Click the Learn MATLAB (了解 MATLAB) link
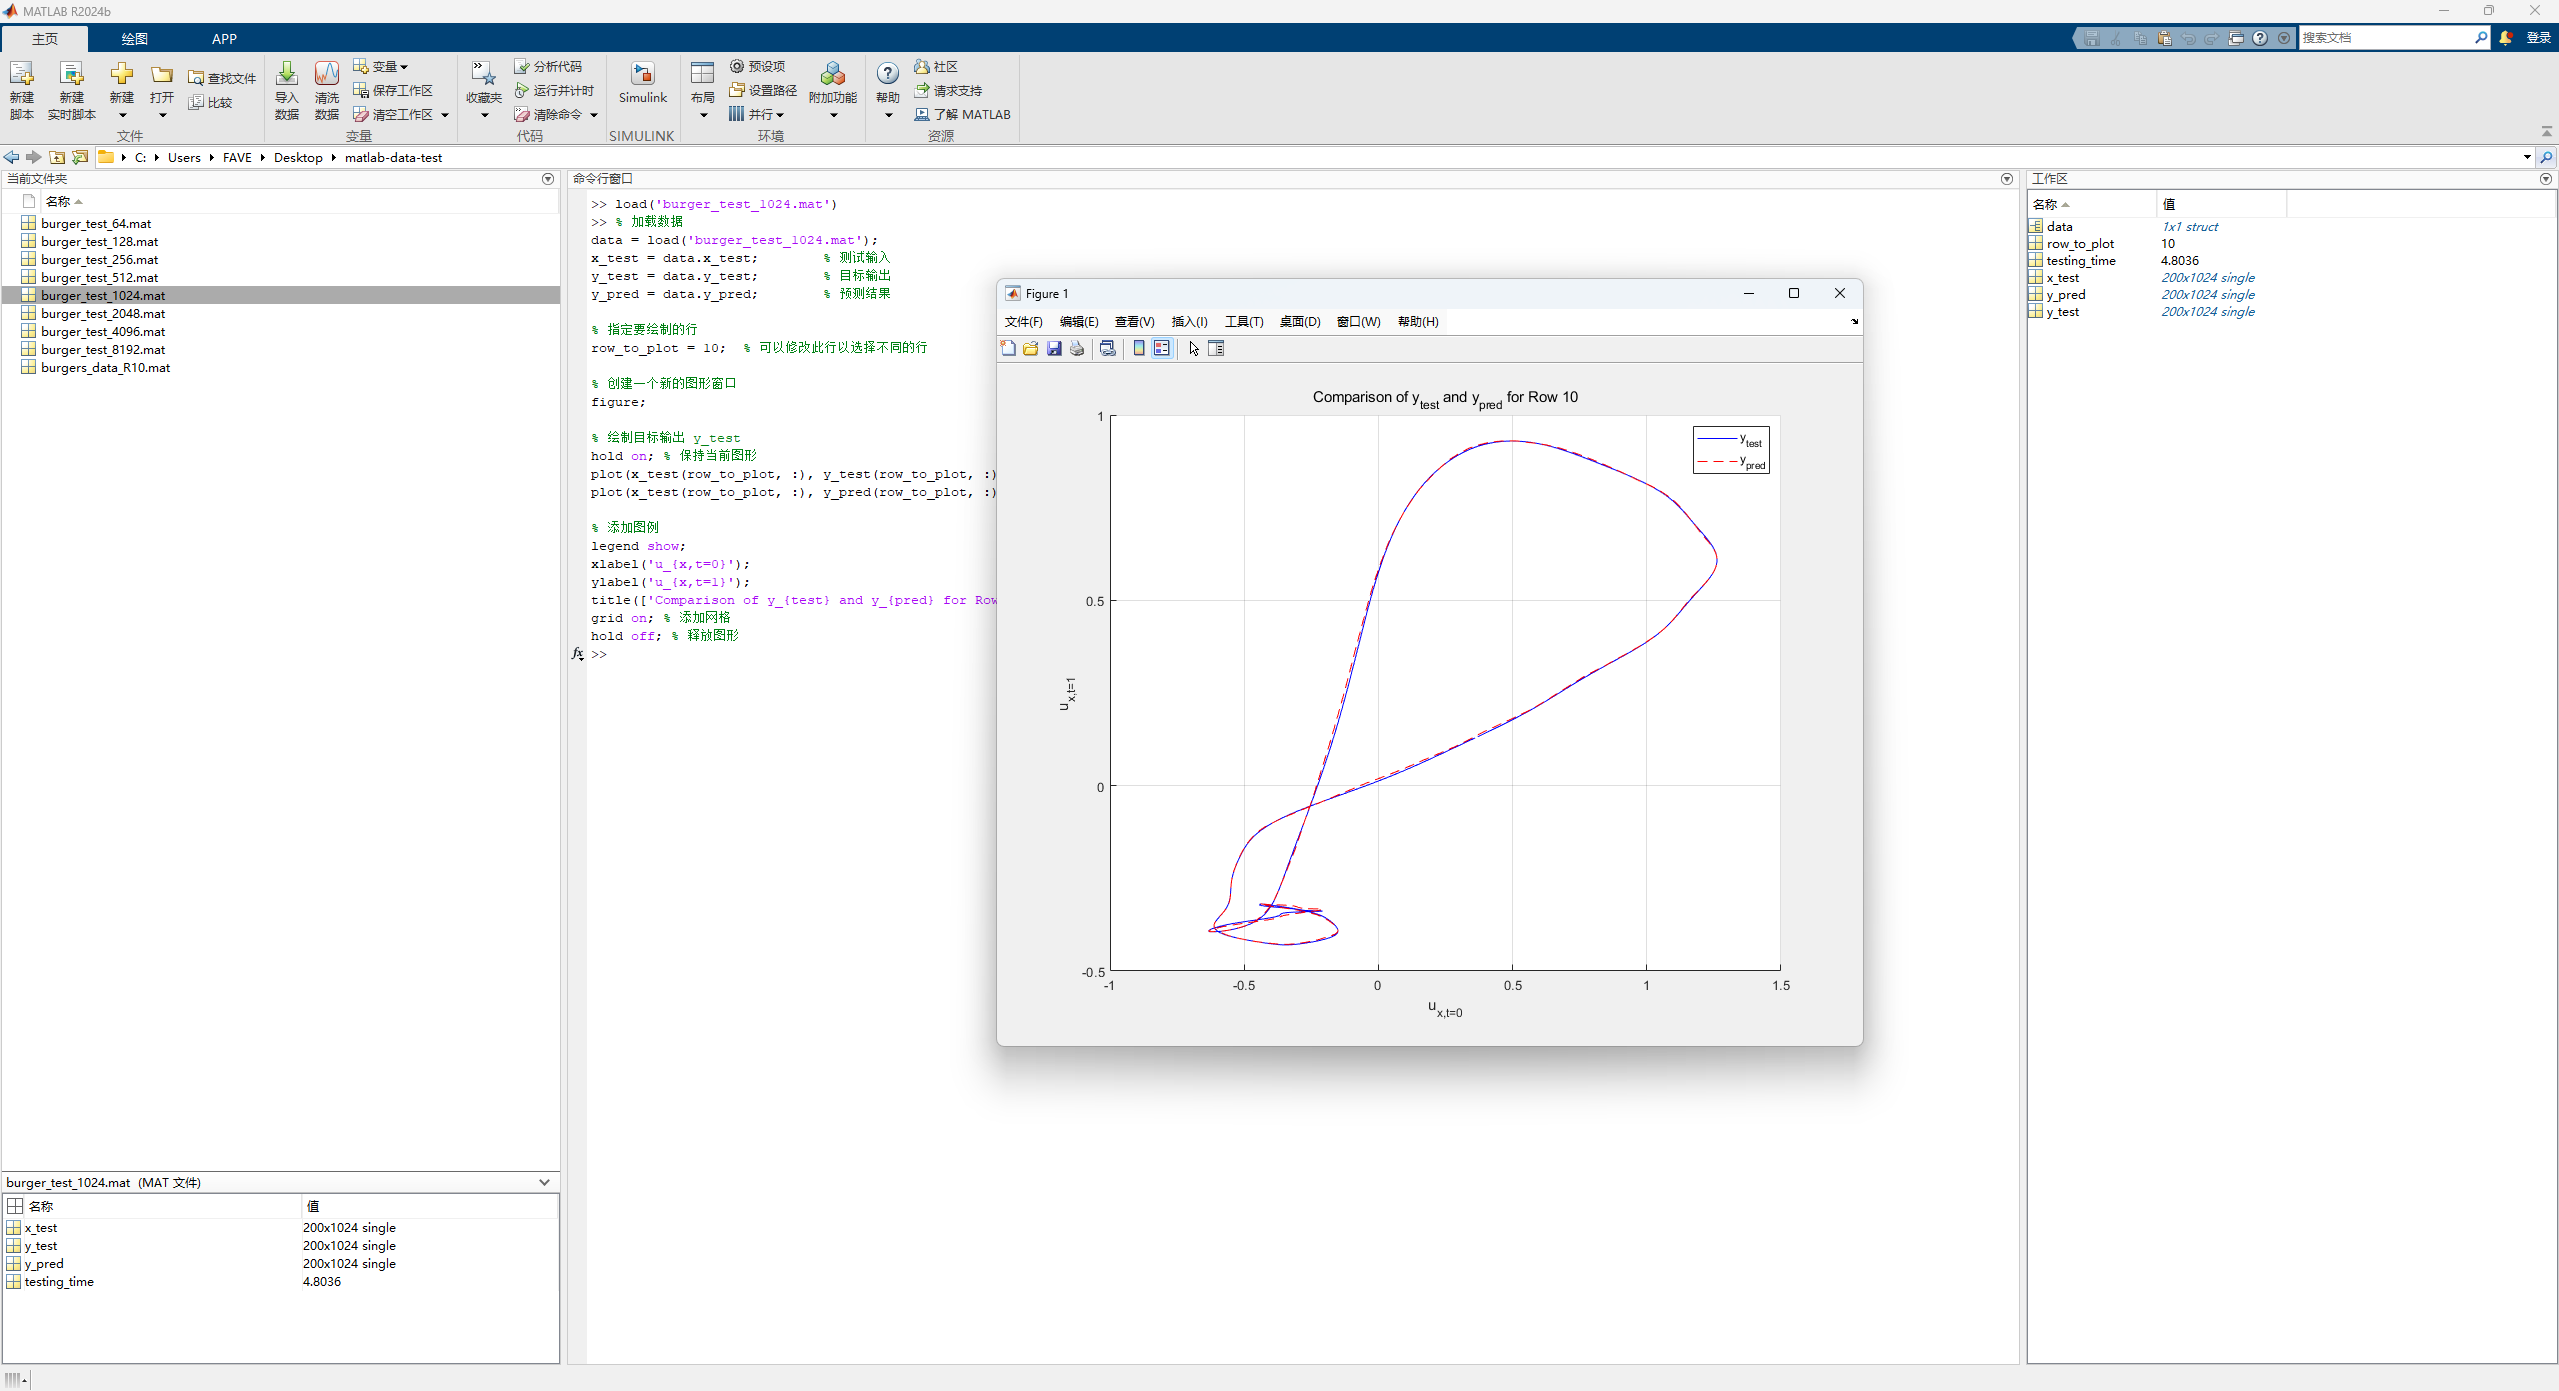Screen dimensions: 2559x1391 [963, 114]
